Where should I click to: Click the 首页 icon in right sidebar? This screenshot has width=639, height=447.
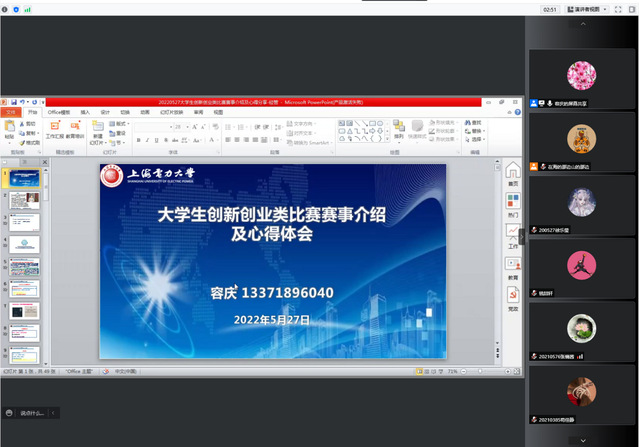coord(512,173)
